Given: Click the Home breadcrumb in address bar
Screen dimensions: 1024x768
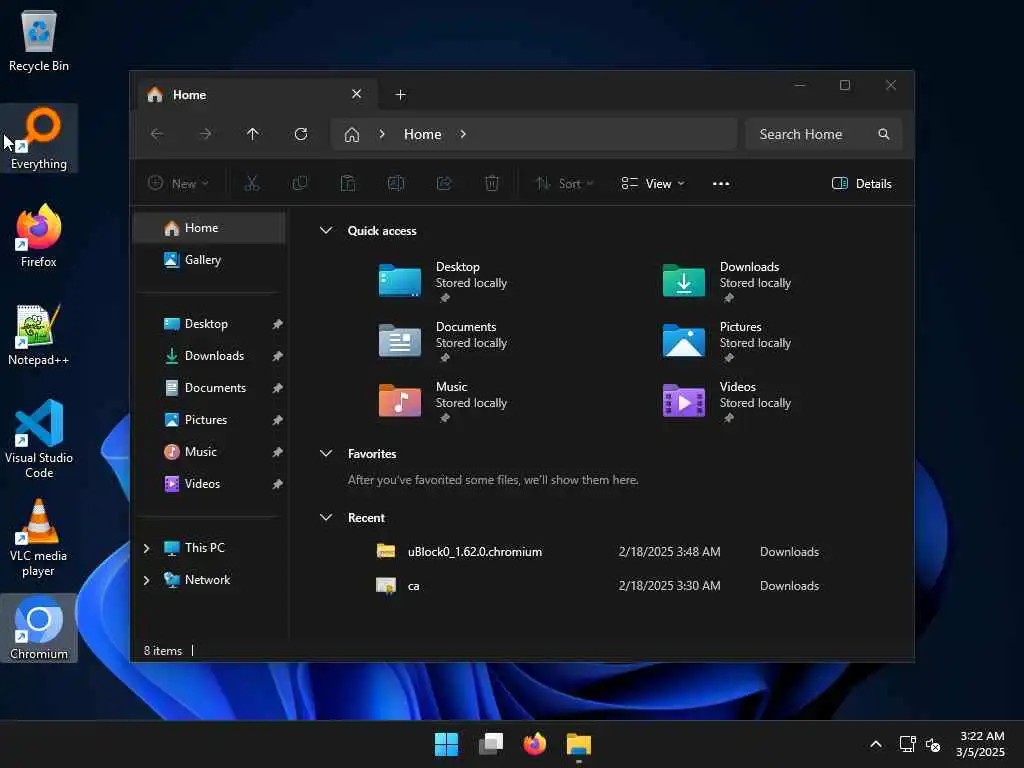Looking at the screenshot, I should point(423,134).
